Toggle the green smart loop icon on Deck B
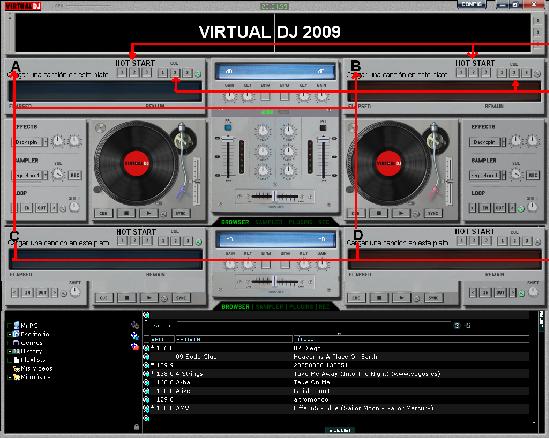549x439 pixels. coord(521,209)
